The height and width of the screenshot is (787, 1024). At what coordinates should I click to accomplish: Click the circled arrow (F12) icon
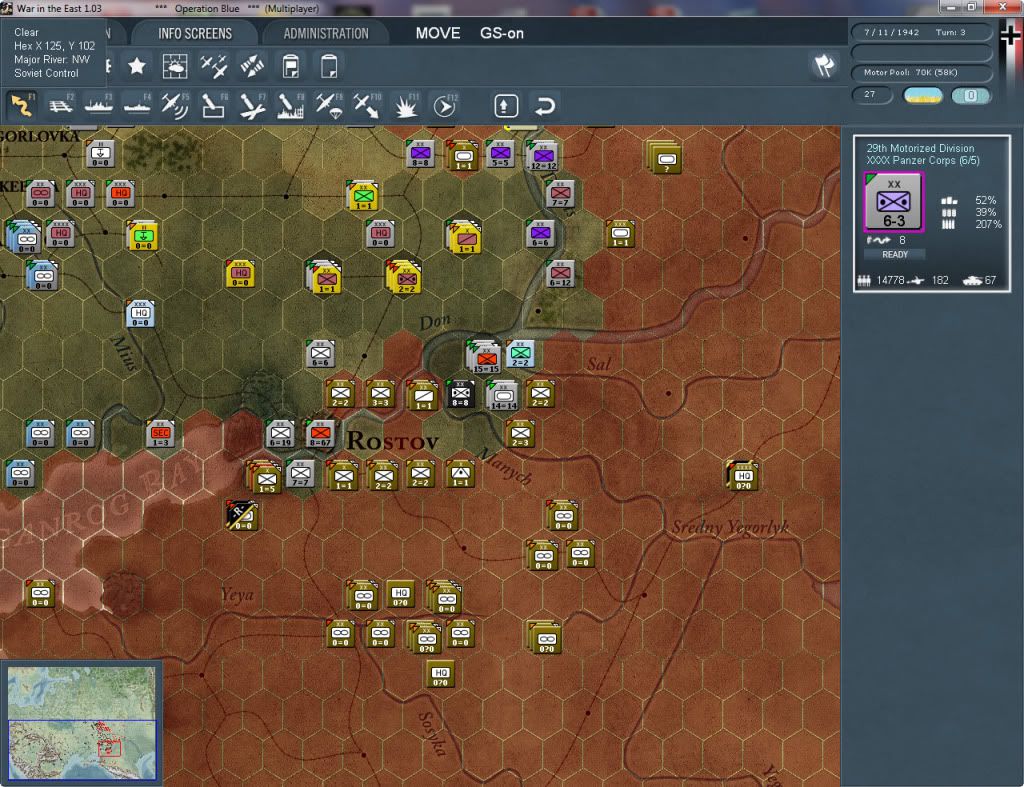pyautogui.click(x=444, y=105)
